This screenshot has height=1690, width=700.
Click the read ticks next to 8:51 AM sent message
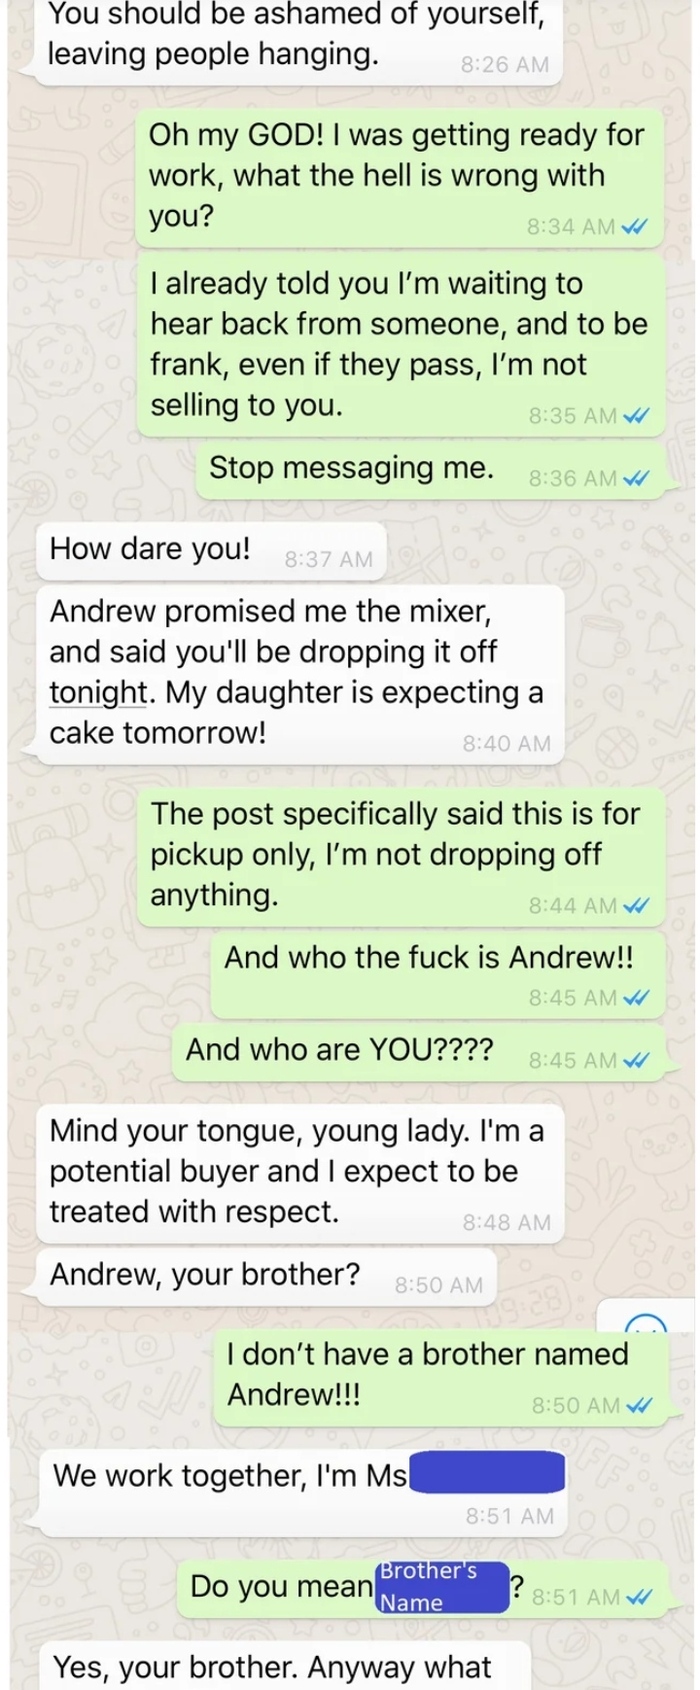(639, 1597)
